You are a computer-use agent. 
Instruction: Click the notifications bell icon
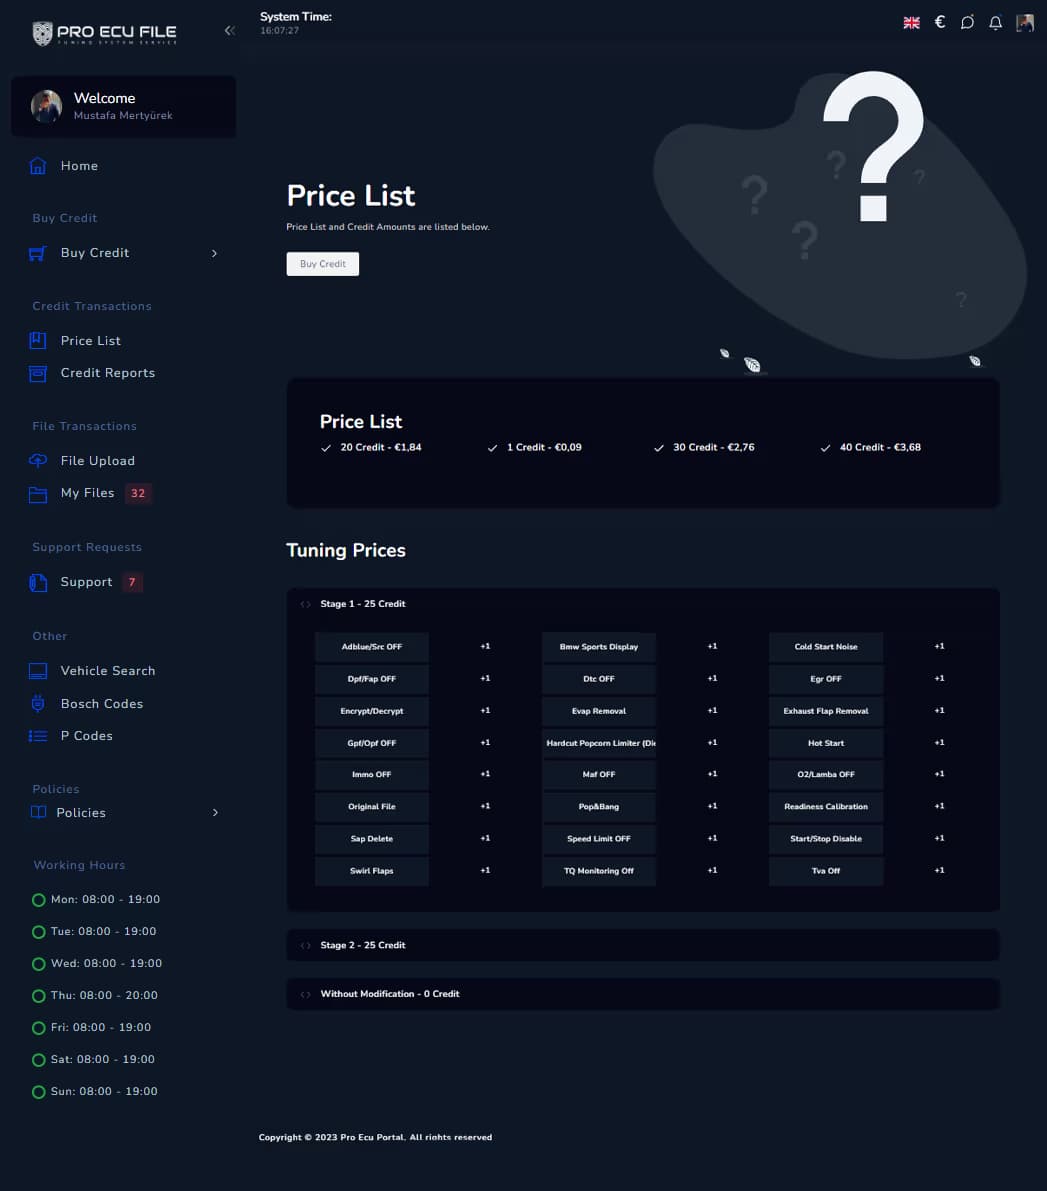tap(995, 22)
